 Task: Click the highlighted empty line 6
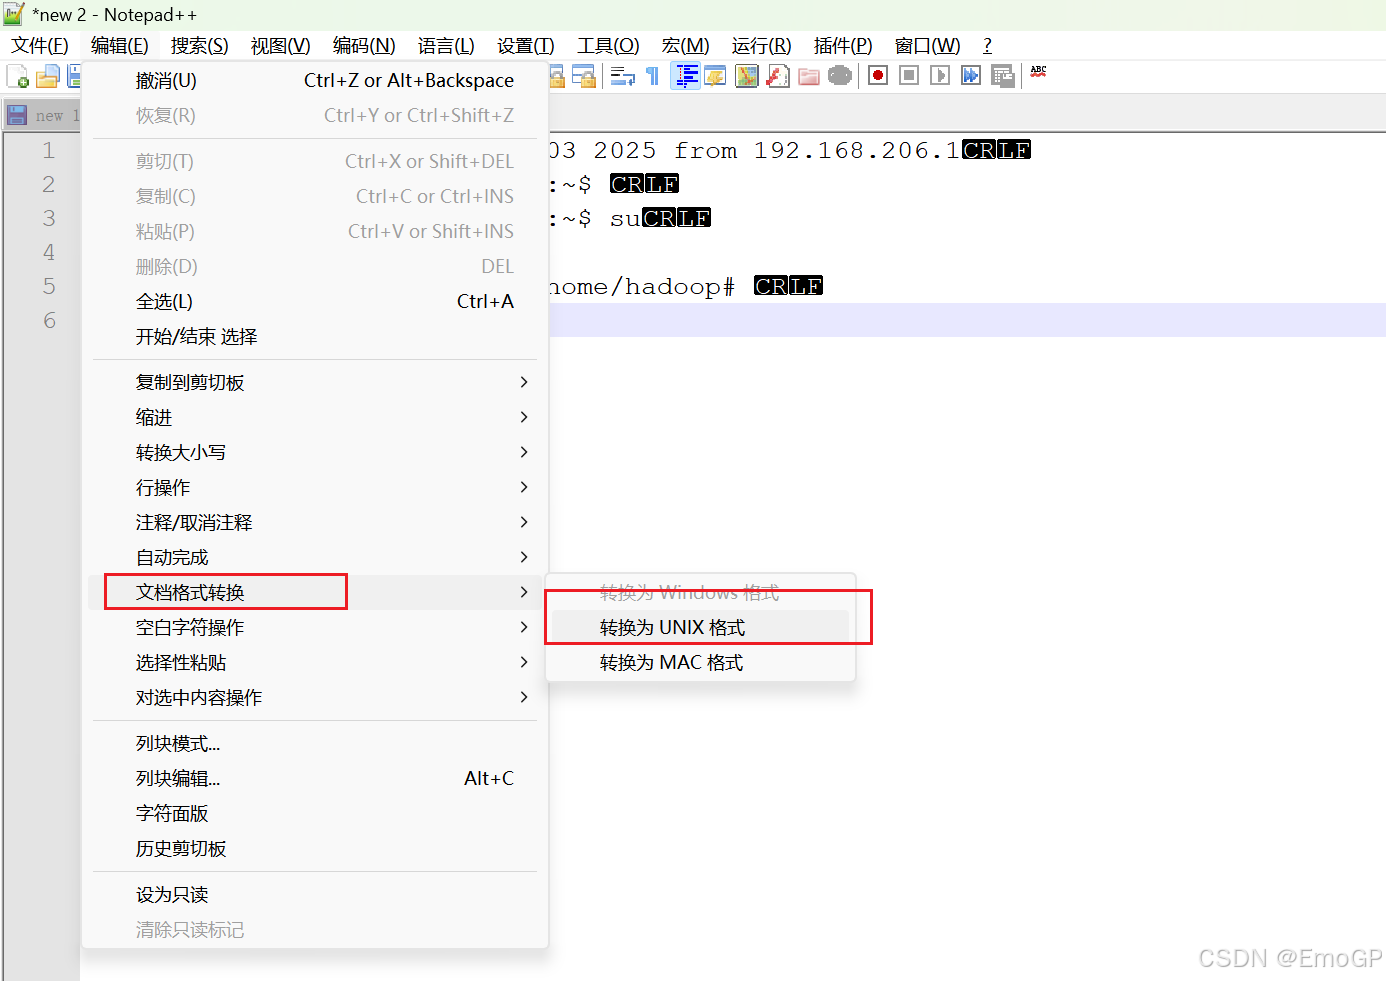[x=967, y=321]
